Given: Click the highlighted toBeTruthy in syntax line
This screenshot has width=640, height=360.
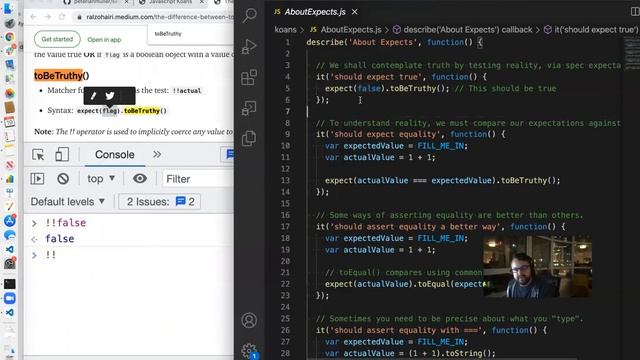Looking at the screenshot, I should pos(142,111).
